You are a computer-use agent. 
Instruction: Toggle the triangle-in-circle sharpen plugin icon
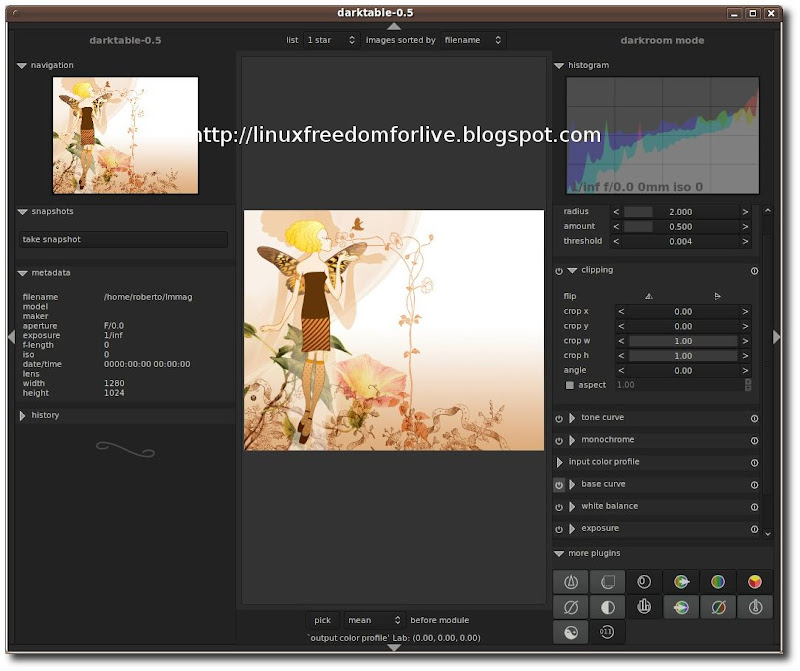[x=570, y=582]
